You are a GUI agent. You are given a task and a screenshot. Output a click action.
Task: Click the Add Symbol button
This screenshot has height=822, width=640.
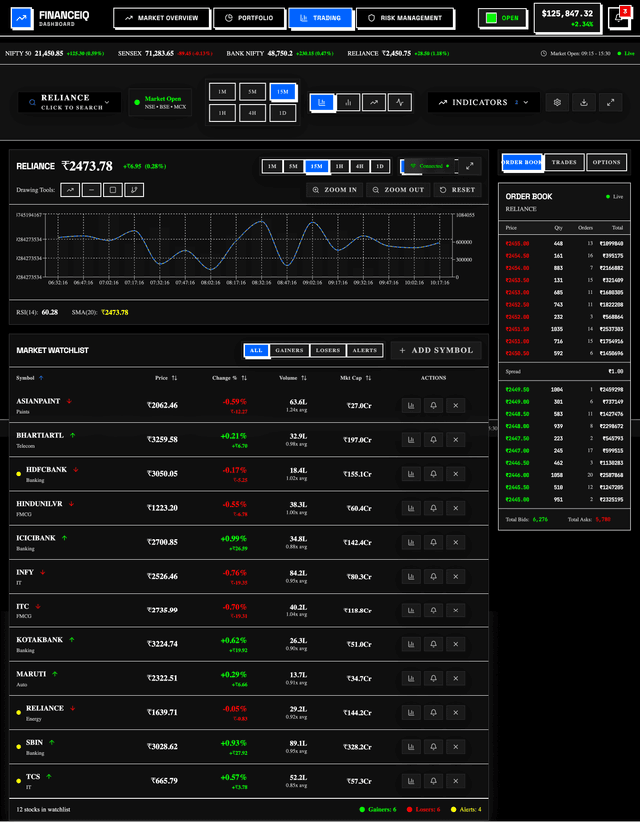(x=436, y=350)
